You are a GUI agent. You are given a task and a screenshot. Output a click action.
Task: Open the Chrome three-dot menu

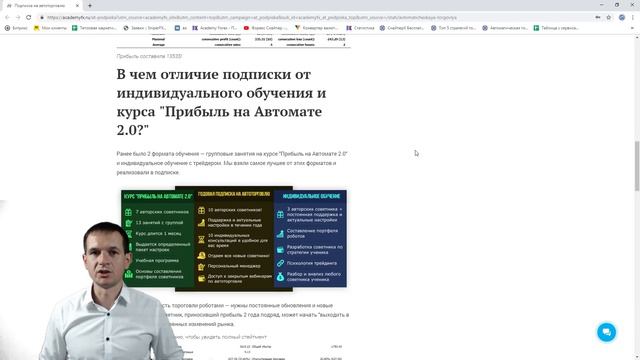(633, 18)
